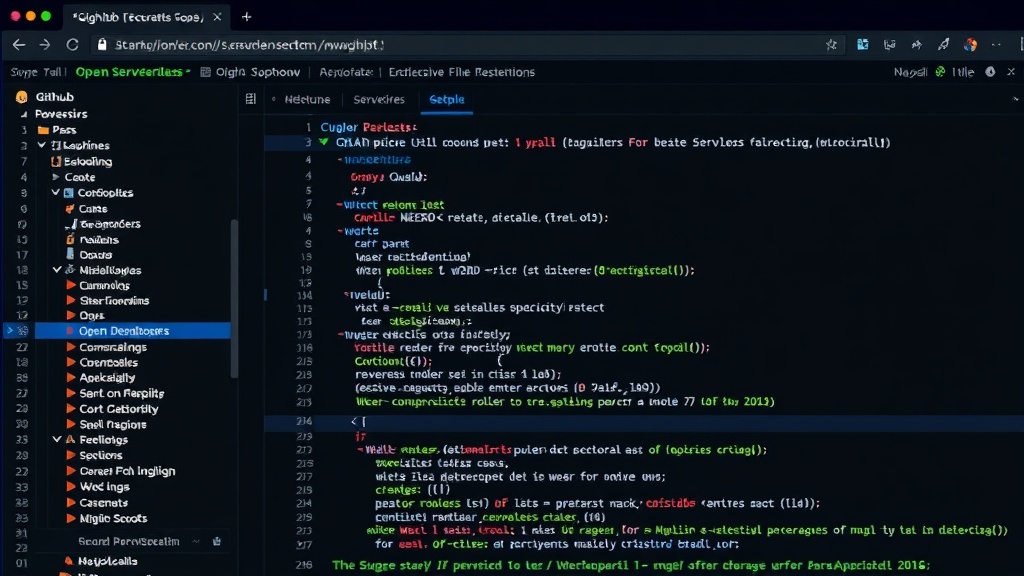This screenshot has height=576, width=1024.
Task: Click the share arrow icon in browser toolbar
Action: [x=916, y=44]
